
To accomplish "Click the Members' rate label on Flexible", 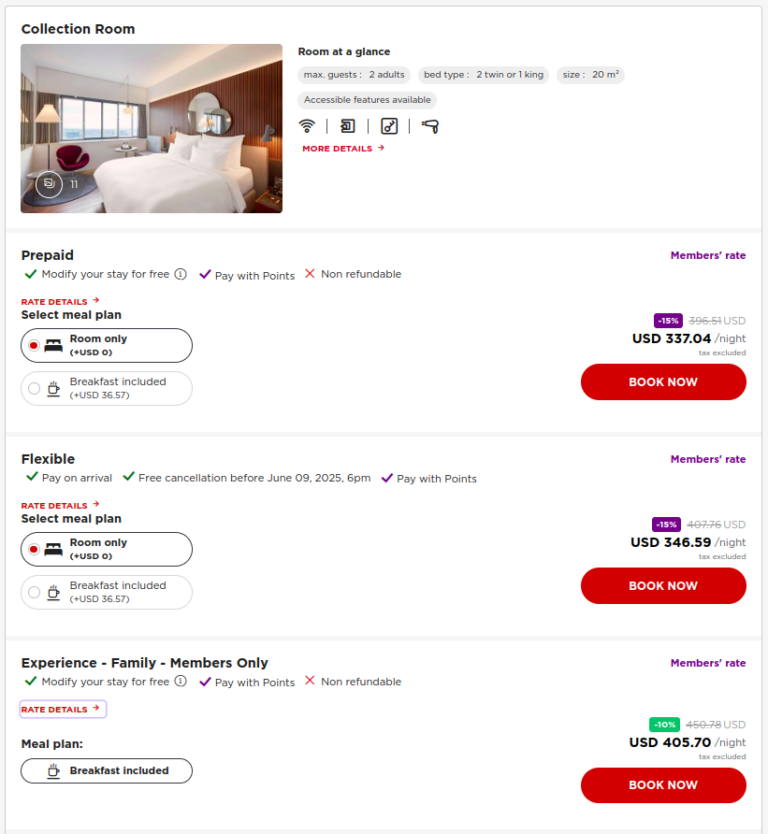I will [x=708, y=458].
